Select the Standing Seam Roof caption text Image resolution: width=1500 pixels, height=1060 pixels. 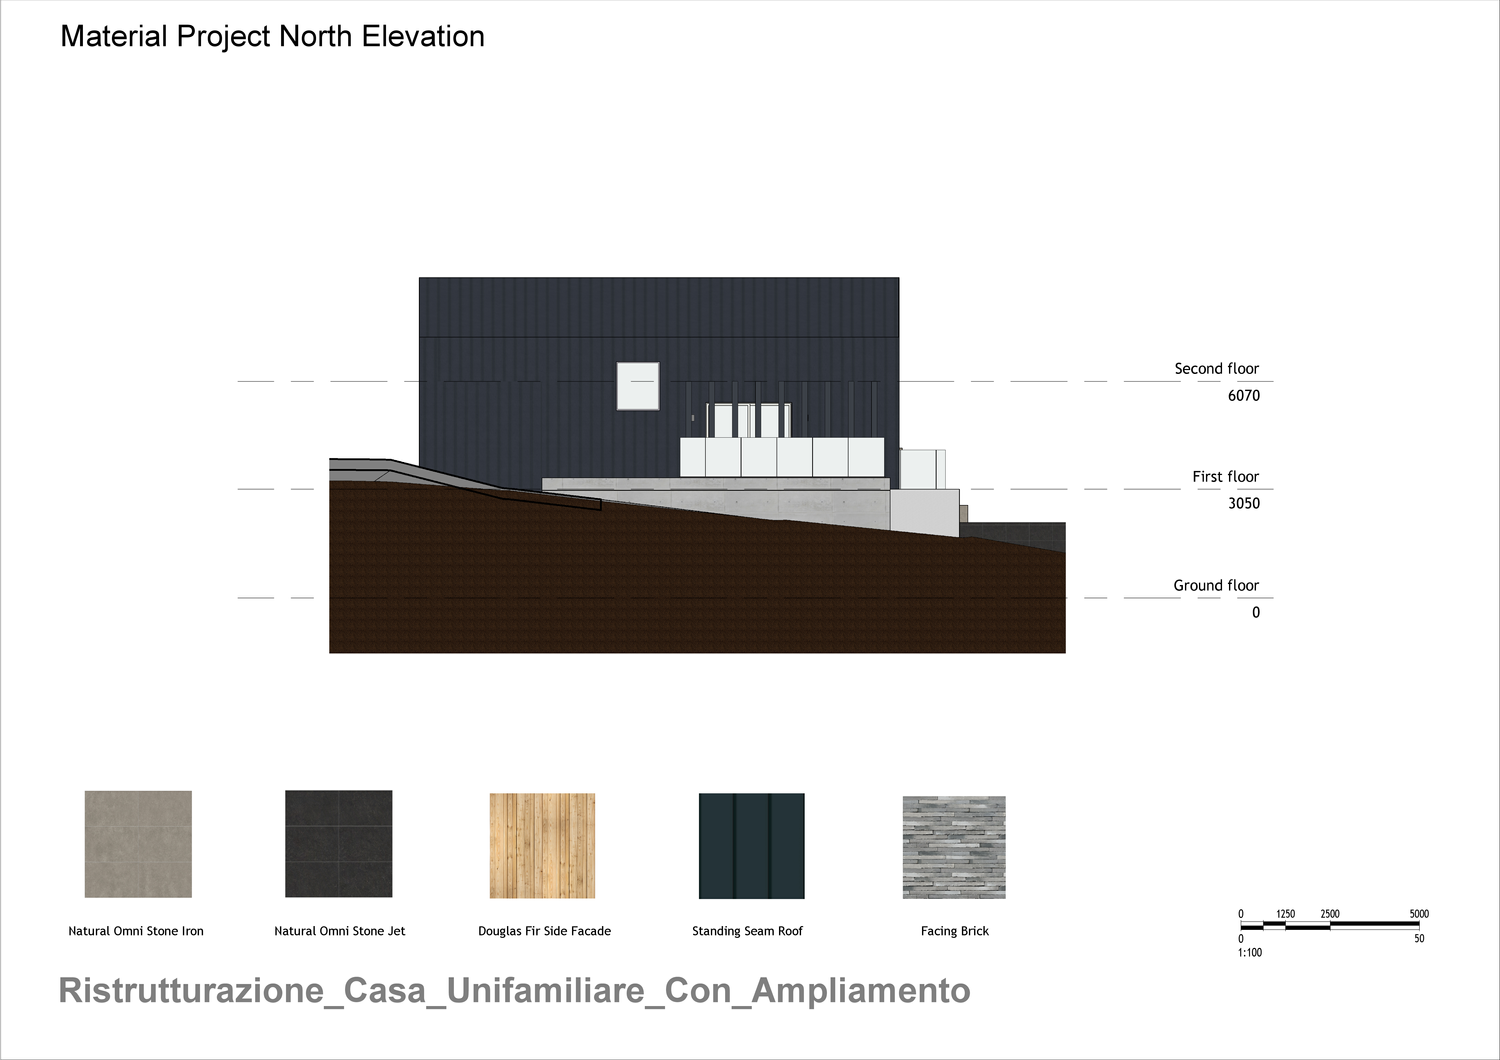tap(747, 931)
